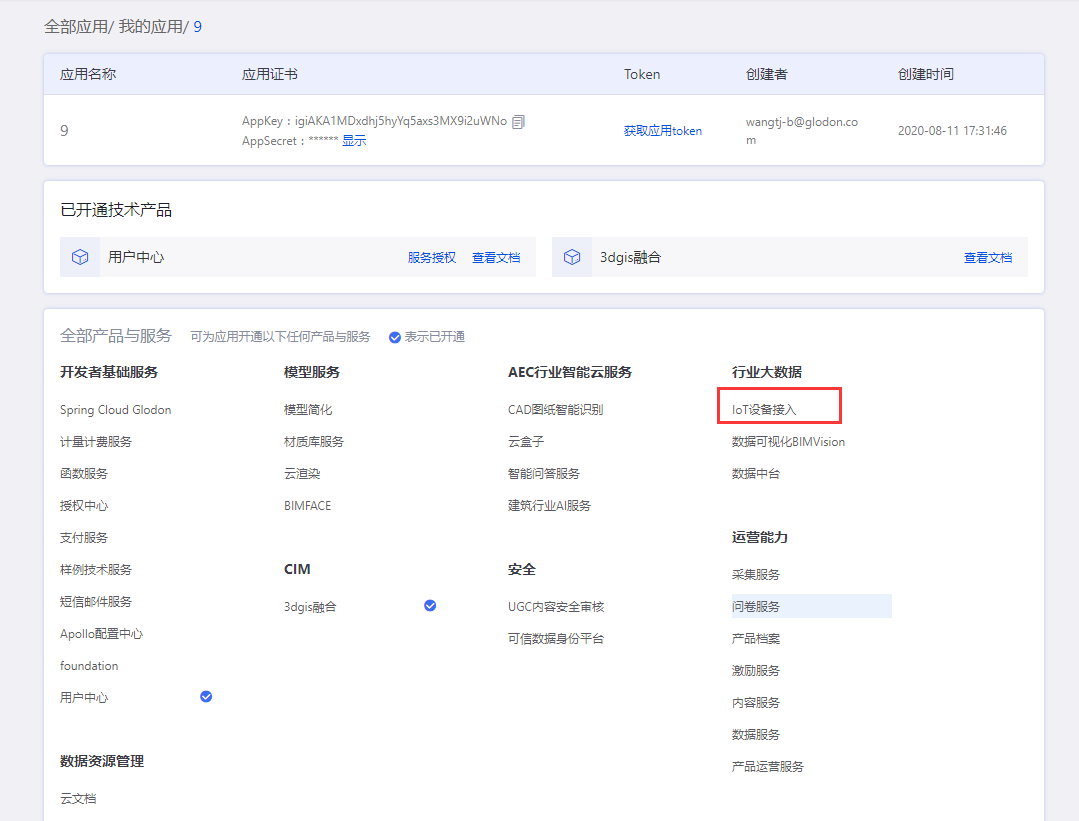Click the checkmark legend icon 表示已开通
Image resolution: width=1079 pixels, height=821 pixels.
coord(395,337)
